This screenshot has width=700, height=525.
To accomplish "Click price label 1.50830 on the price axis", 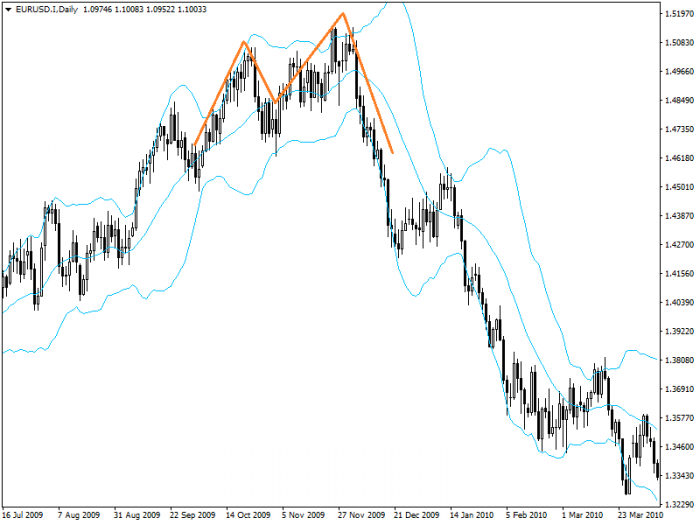I will [x=679, y=42].
